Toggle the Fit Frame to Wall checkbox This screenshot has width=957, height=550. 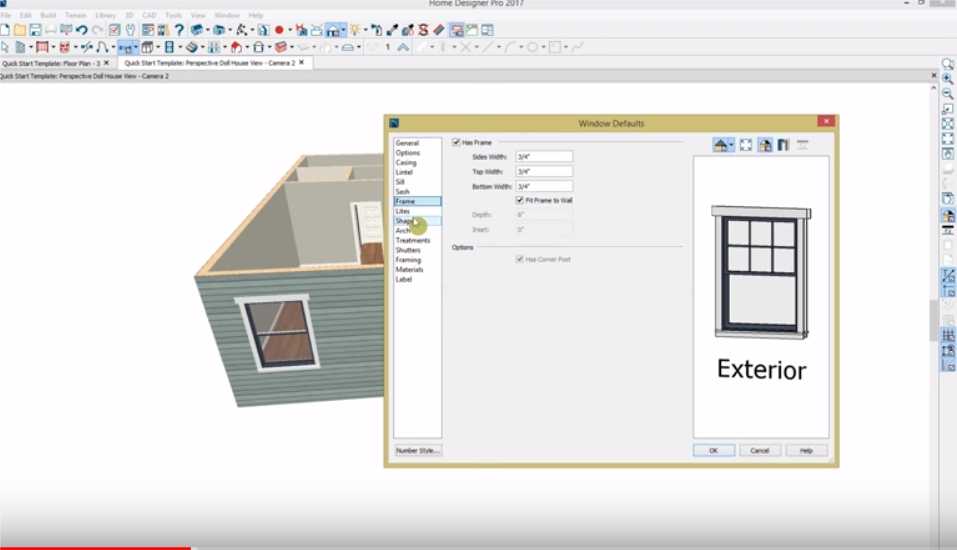click(520, 200)
